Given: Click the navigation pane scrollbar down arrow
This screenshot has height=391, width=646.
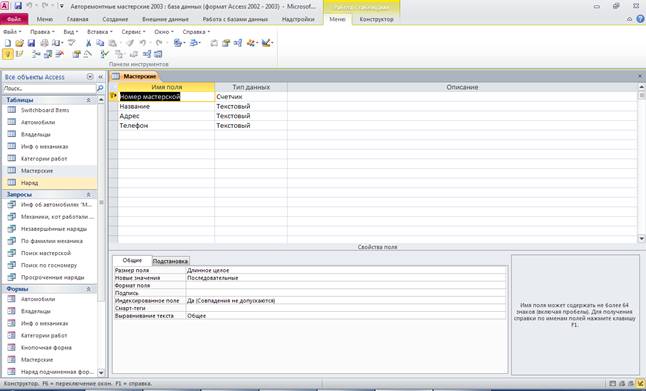Looking at the screenshot, I should coord(101,372).
